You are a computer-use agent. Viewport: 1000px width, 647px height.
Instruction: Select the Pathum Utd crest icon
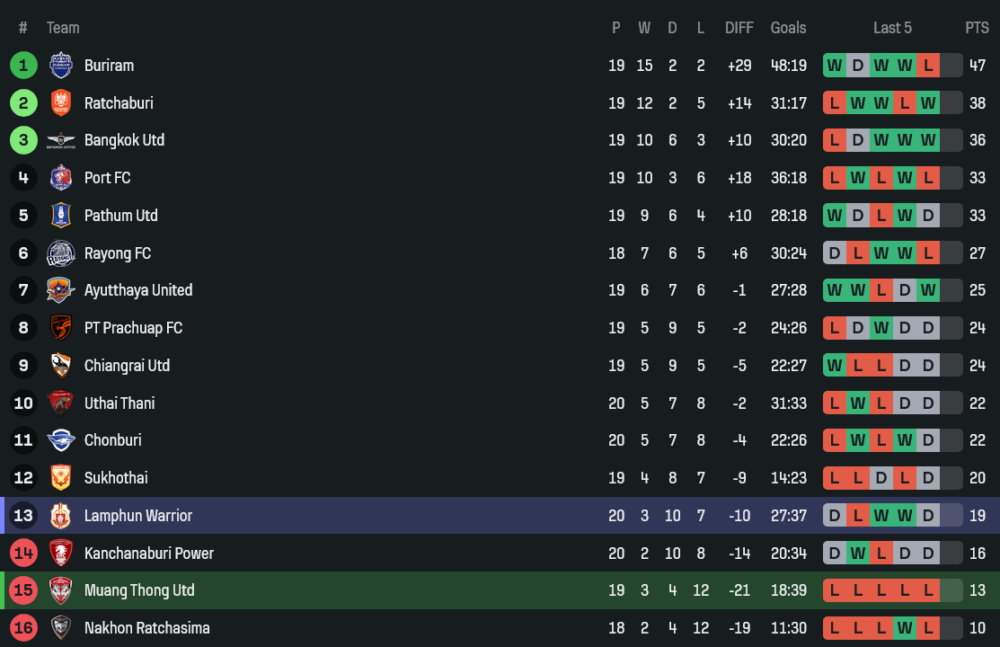click(61, 216)
